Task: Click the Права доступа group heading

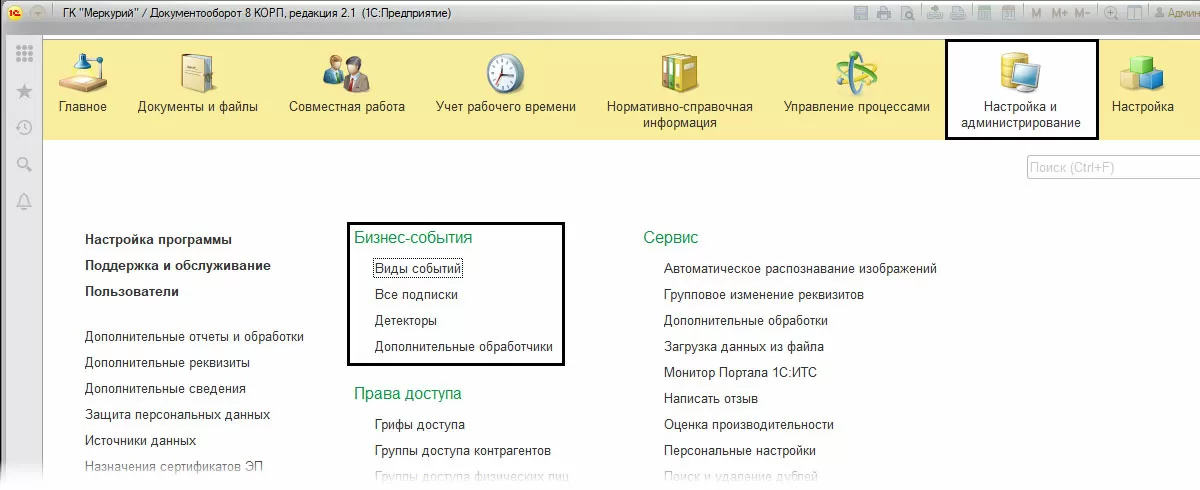Action: (x=408, y=394)
